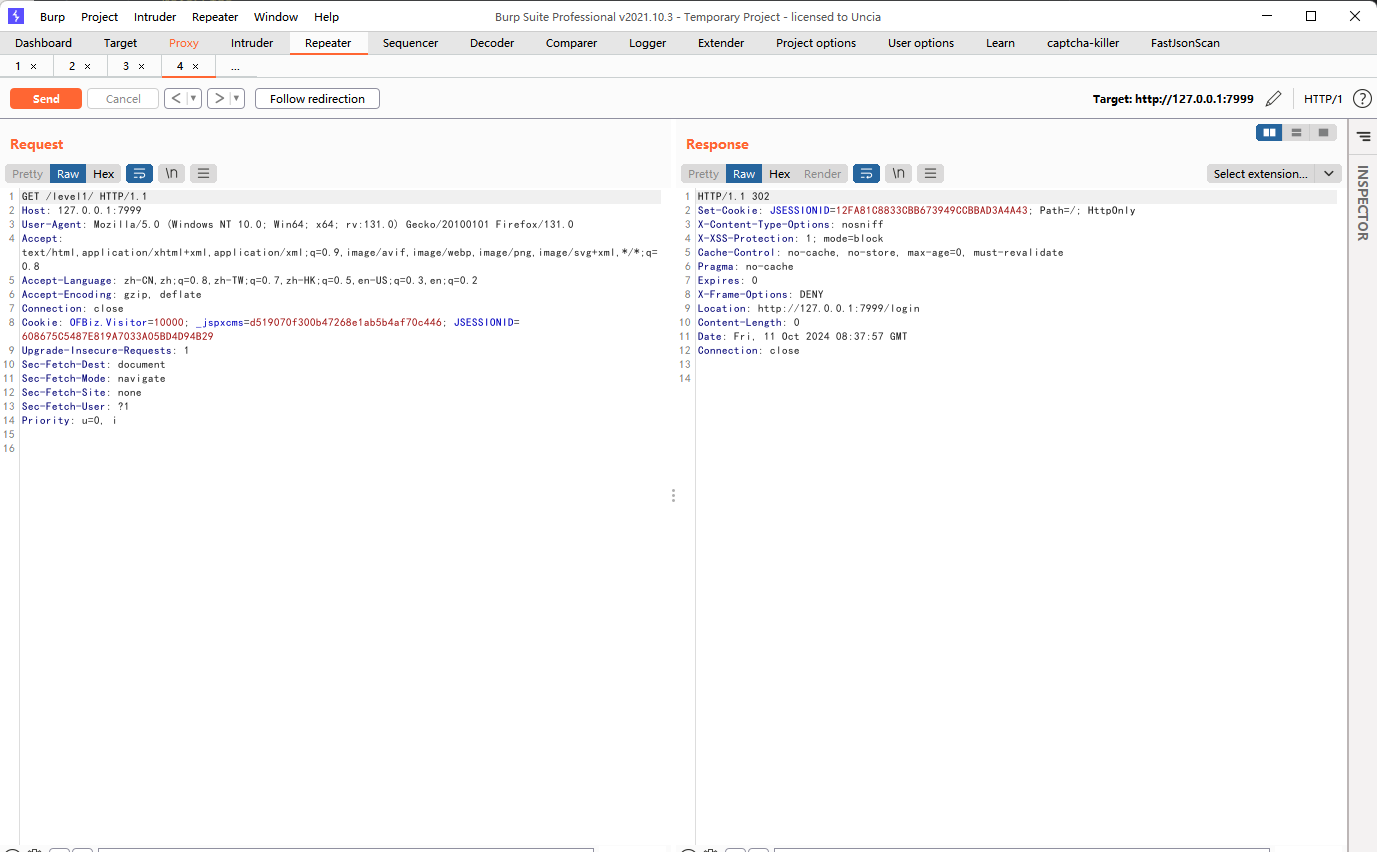
Task: Toggle show non-printable chars in Response panel
Action: pos(898,174)
